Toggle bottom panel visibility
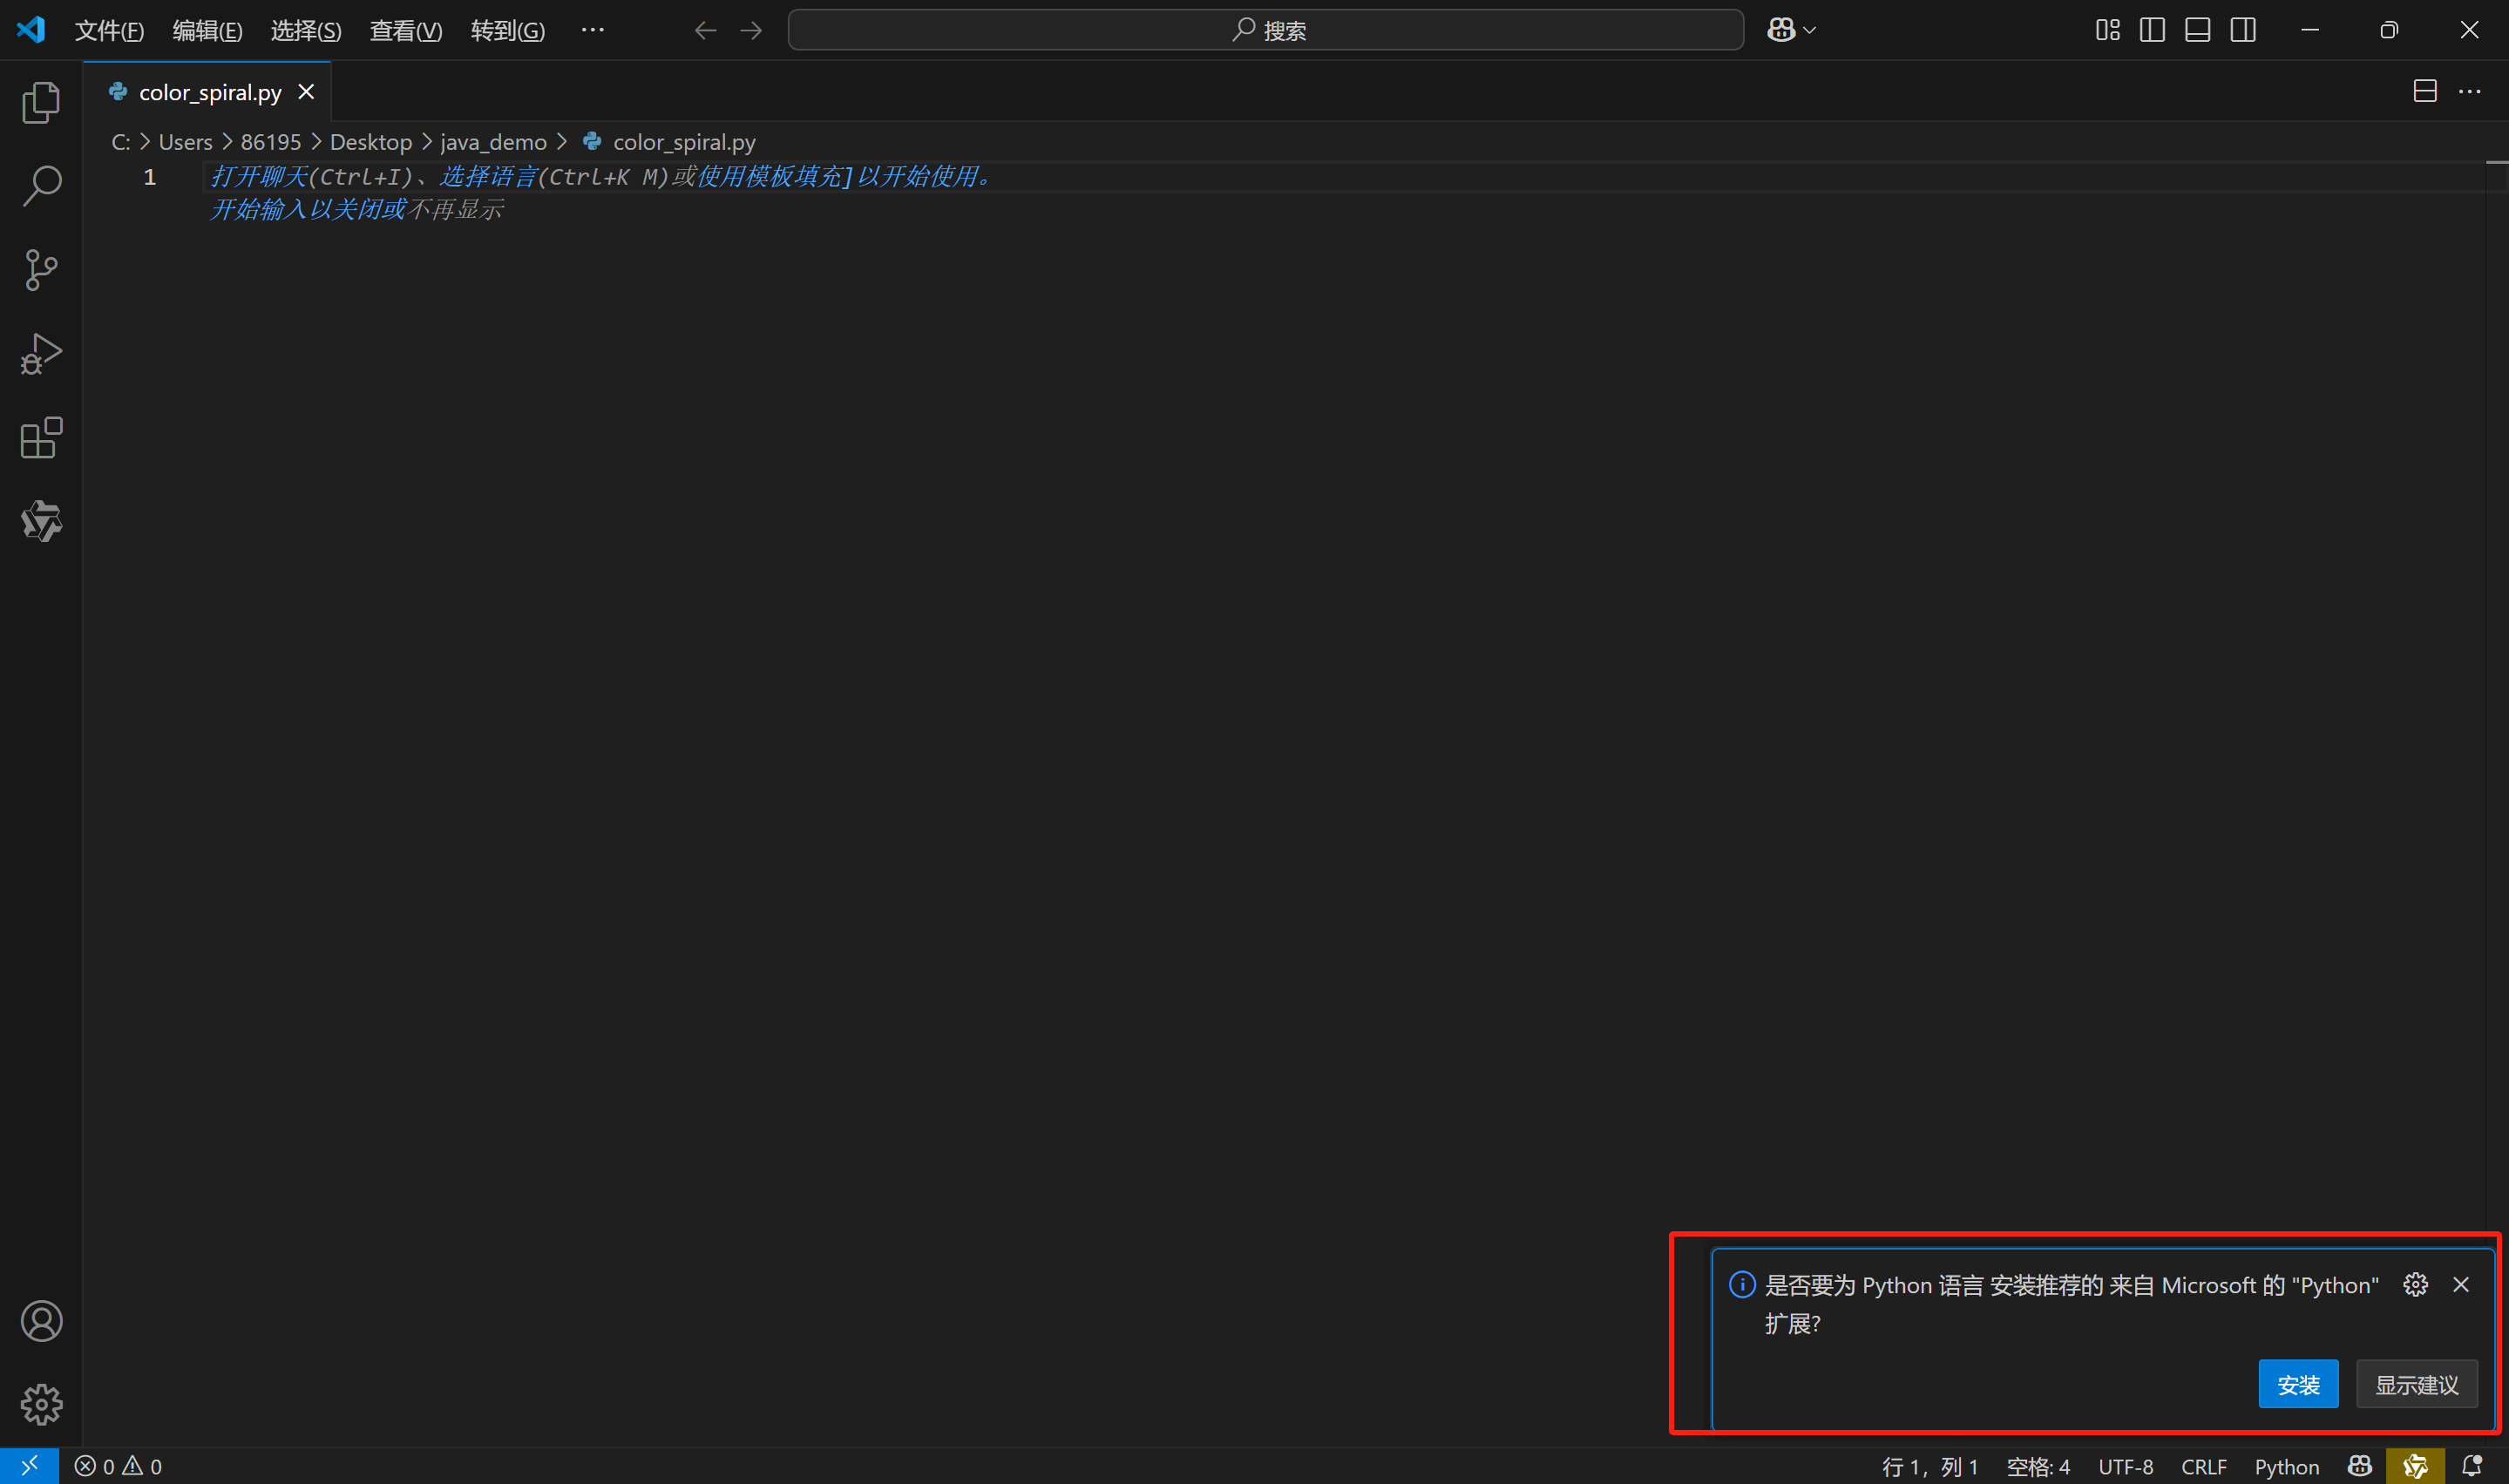The width and height of the screenshot is (2509, 1484). pos(2197,30)
